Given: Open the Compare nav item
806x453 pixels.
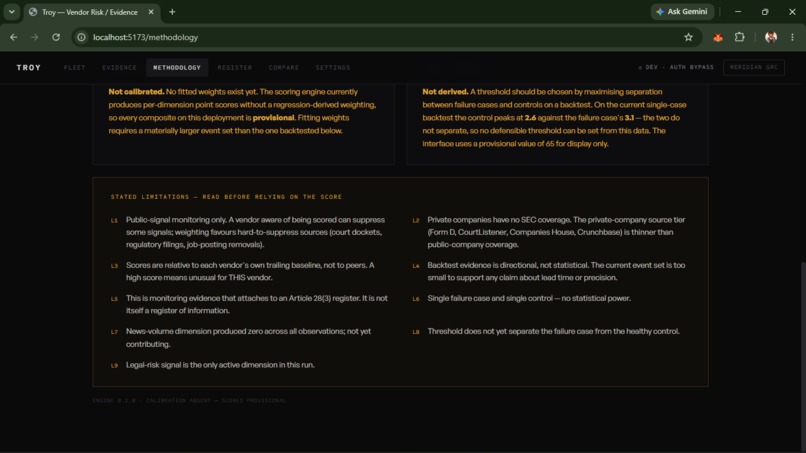Looking at the screenshot, I should click(284, 67).
